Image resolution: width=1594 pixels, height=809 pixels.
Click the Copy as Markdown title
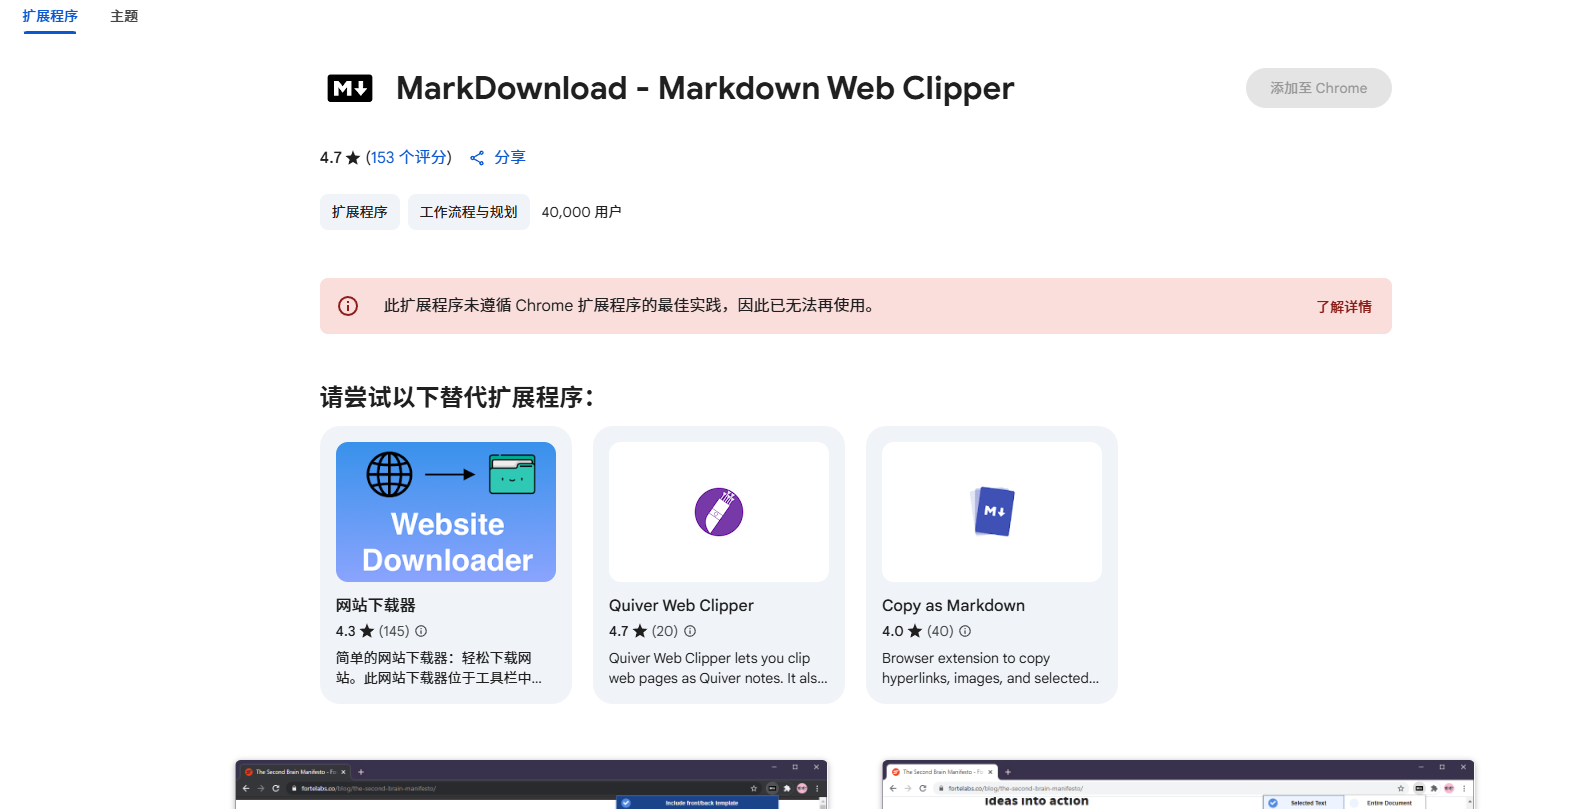click(x=953, y=606)
